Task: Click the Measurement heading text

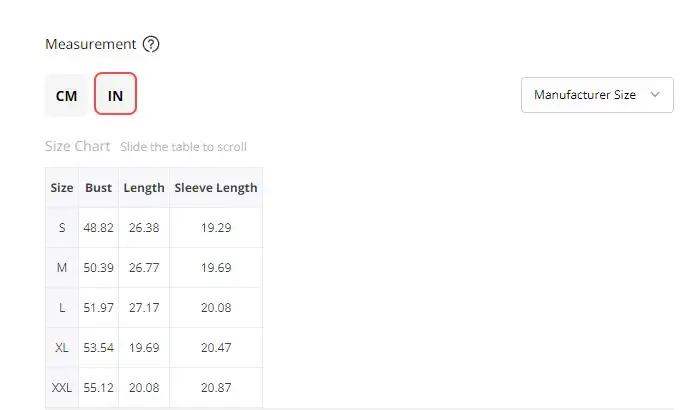Action: 91,44
